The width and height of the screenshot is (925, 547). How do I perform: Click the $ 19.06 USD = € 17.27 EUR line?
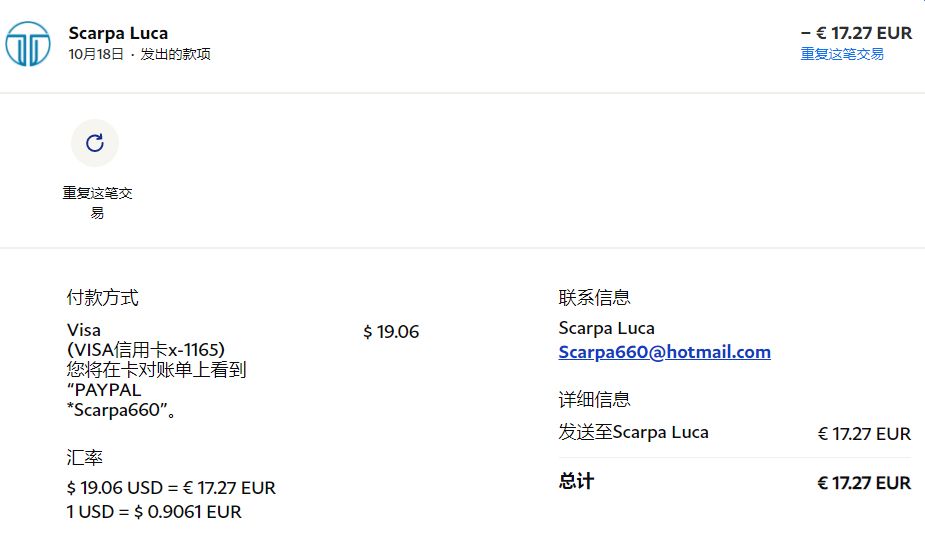tap(171, 488)
